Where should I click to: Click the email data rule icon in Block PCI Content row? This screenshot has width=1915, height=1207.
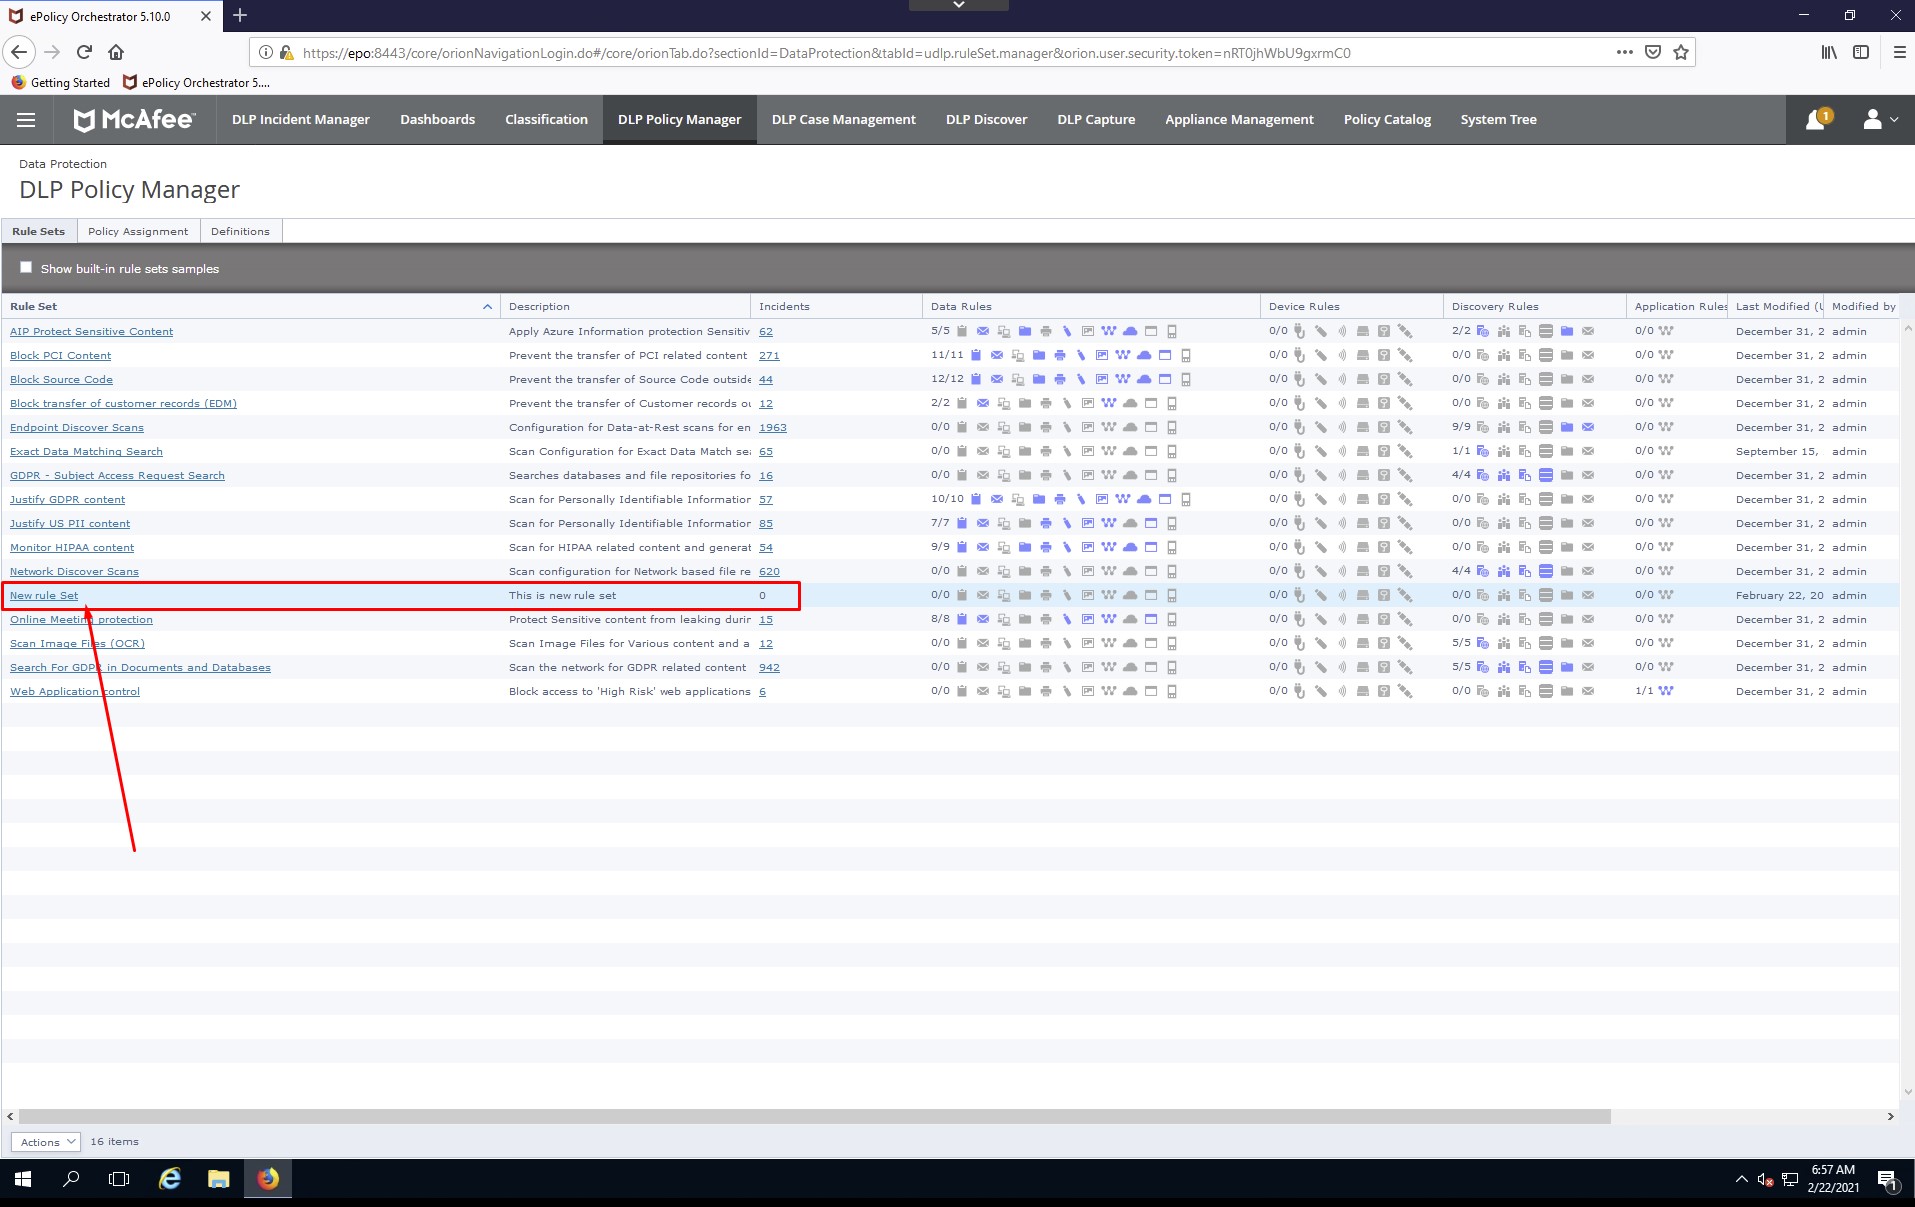click(997, 355)
